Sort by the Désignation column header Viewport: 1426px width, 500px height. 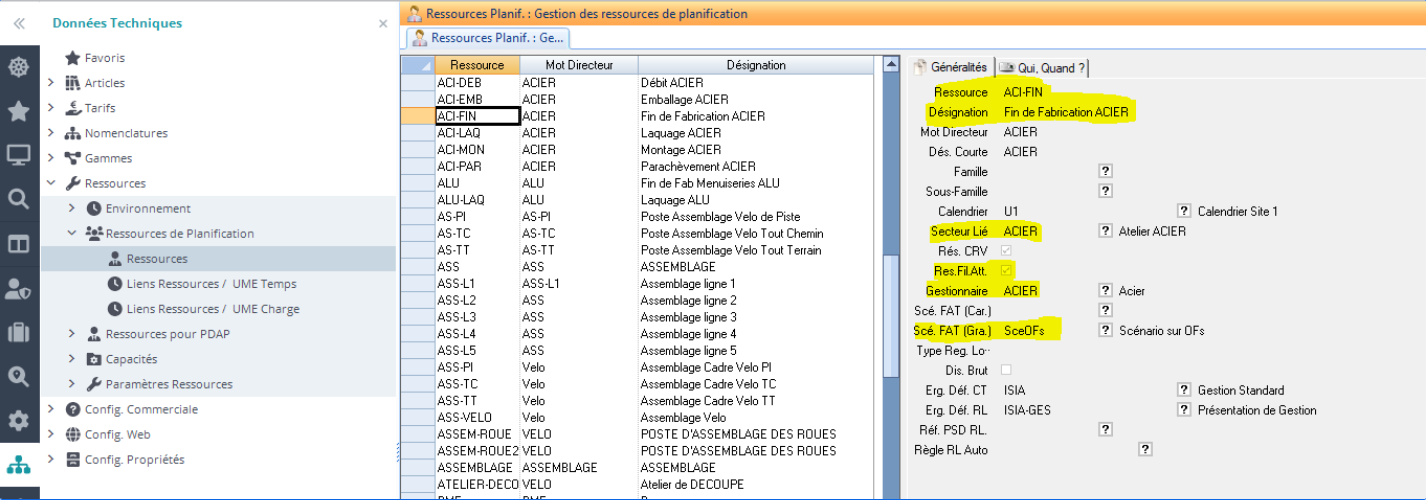tap(755, 65)
